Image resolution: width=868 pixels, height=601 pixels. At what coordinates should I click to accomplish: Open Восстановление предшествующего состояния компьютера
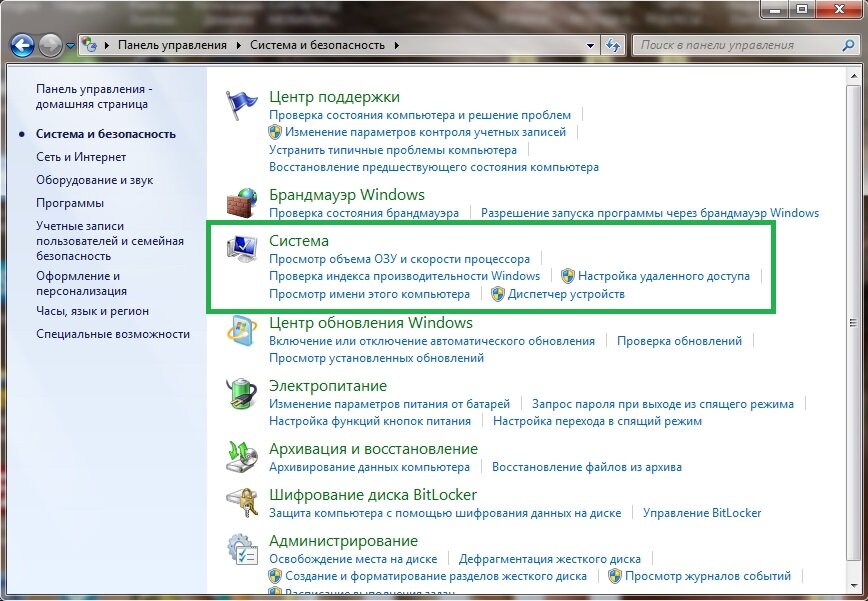(x=434, y=167)
